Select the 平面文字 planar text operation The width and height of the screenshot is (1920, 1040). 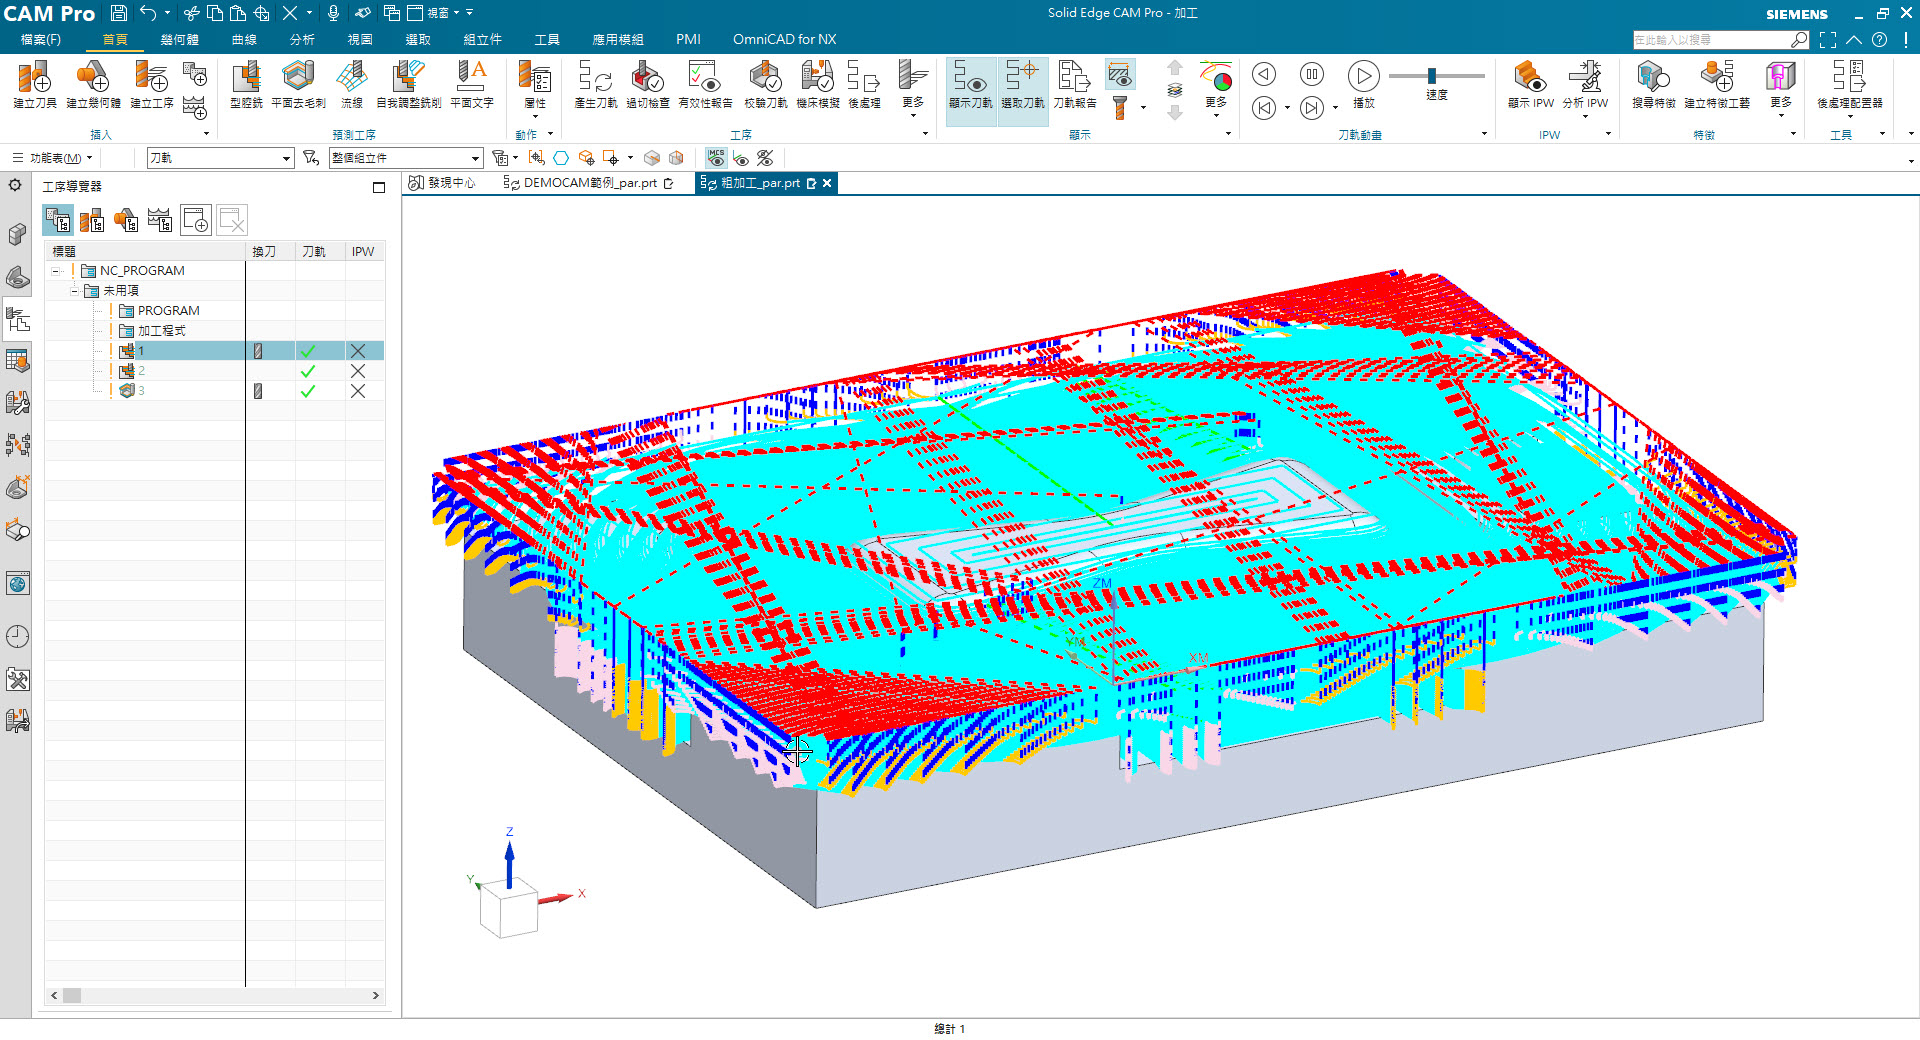[x=472, y=84]
